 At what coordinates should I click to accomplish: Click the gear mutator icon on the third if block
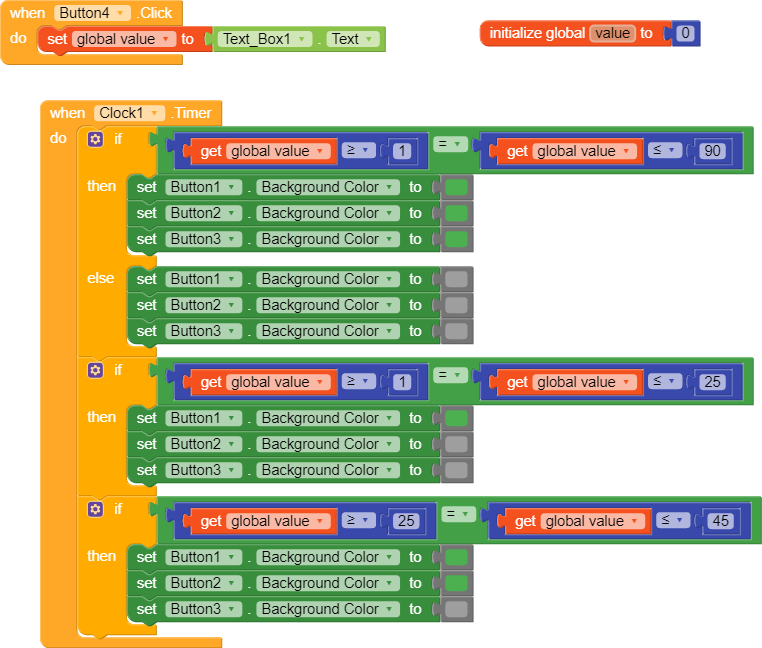click(x=95, y=509)
